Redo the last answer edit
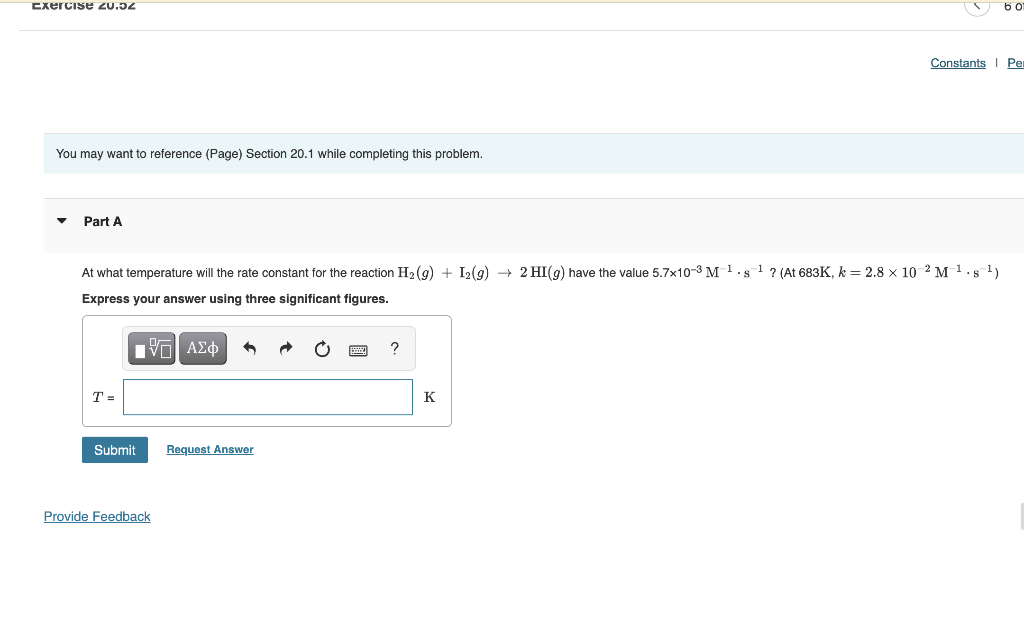Image resolution: width=1024 pixels, height=641 pixels. (286, 348)
